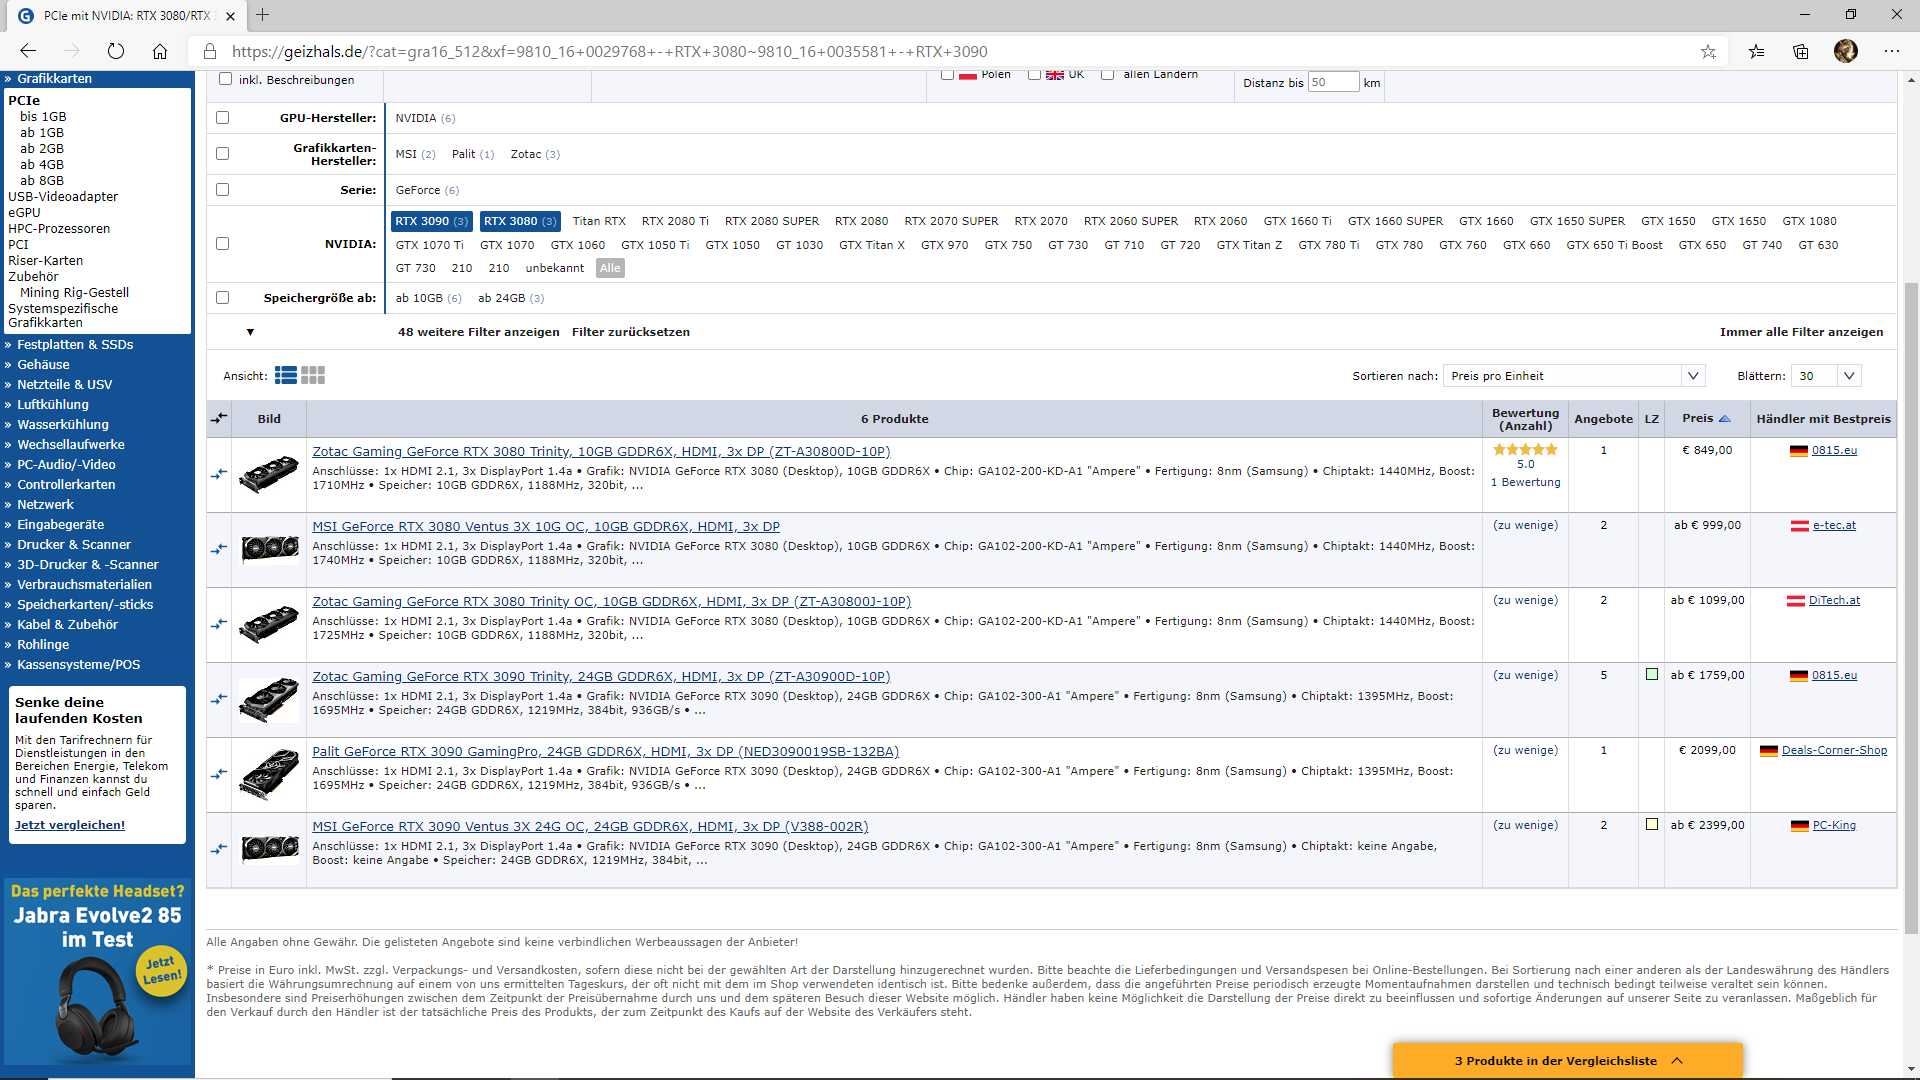The image size is (1920, 1080).
Task: Open Festplatten & SSDs category
Action: [74, 344]
